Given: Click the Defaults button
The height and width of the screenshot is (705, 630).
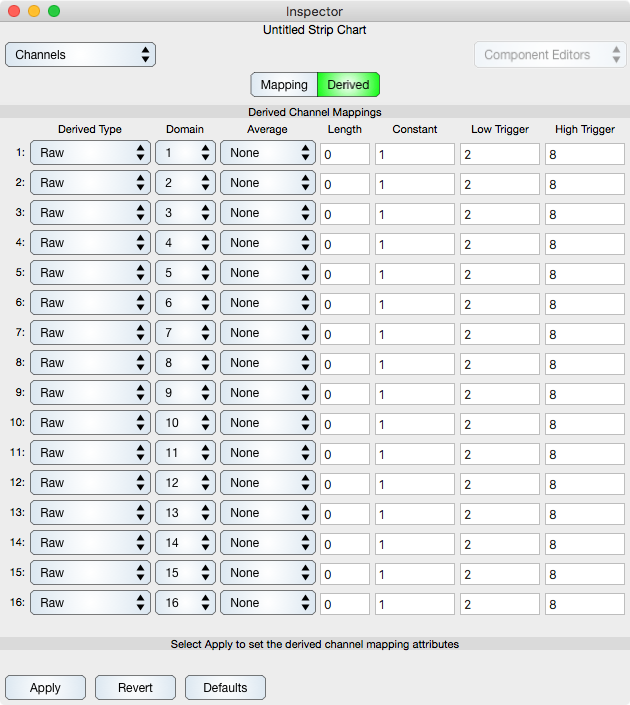Looking at the screenshot, I should coord(225,687).
